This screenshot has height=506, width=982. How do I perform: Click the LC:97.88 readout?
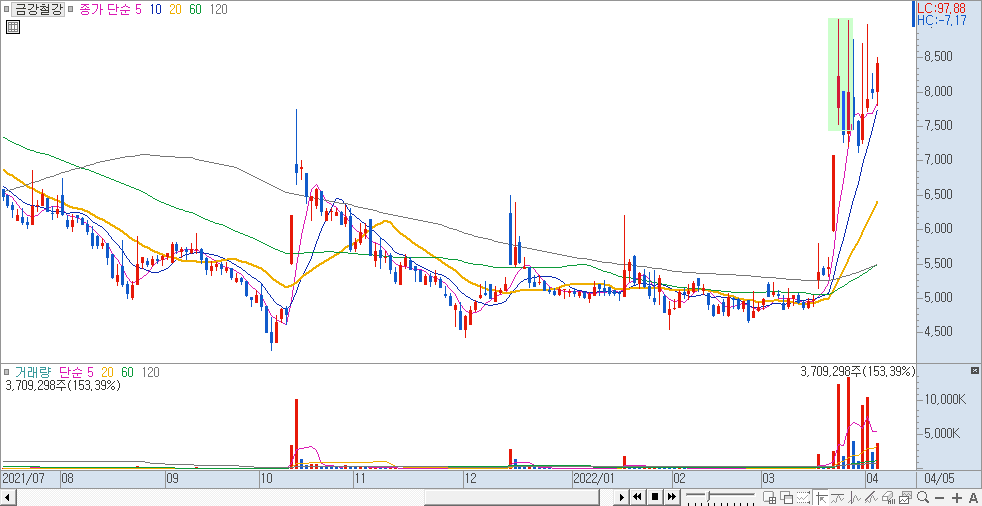[941, 8]
